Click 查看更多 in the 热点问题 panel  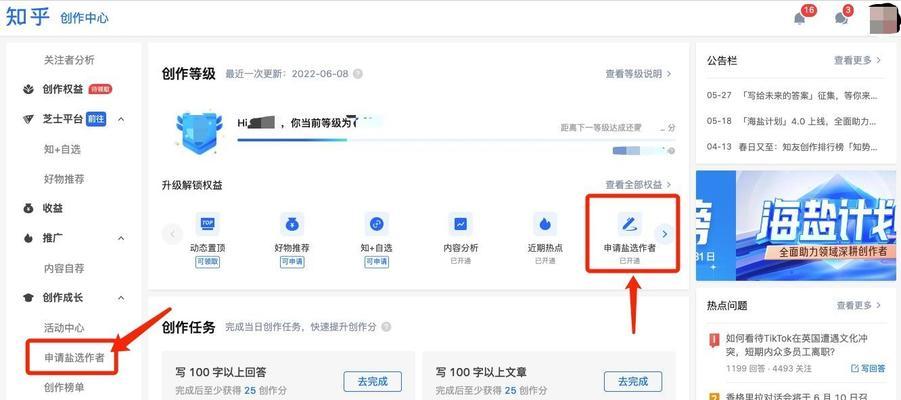click(857, 306)
